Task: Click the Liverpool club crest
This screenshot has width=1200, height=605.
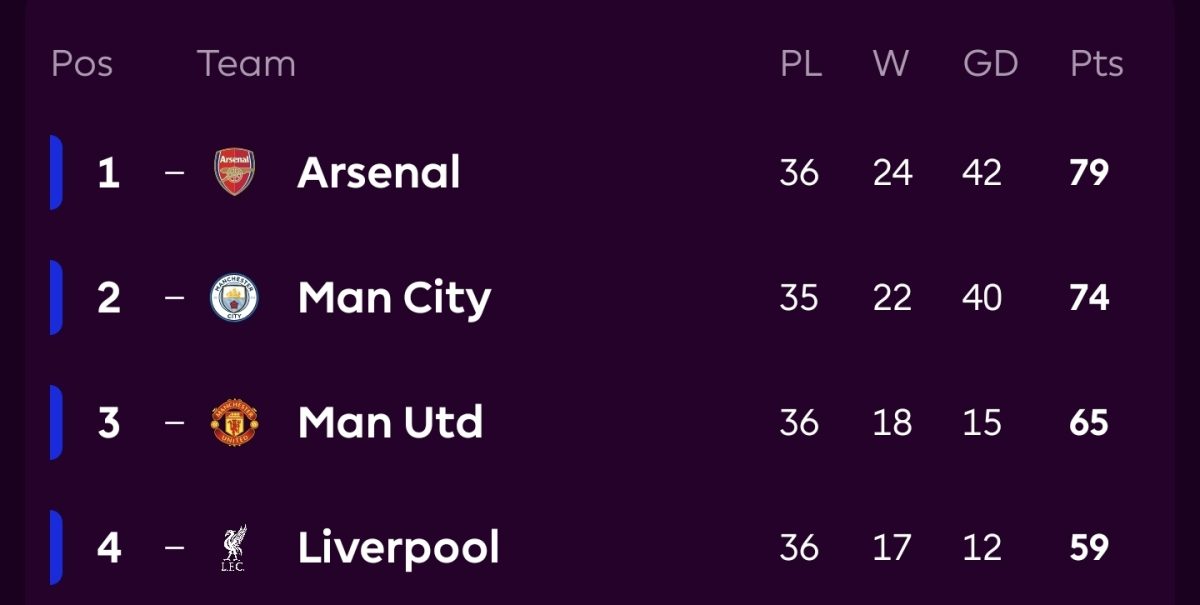Action: pyautogui.click(x=235, y=548)
